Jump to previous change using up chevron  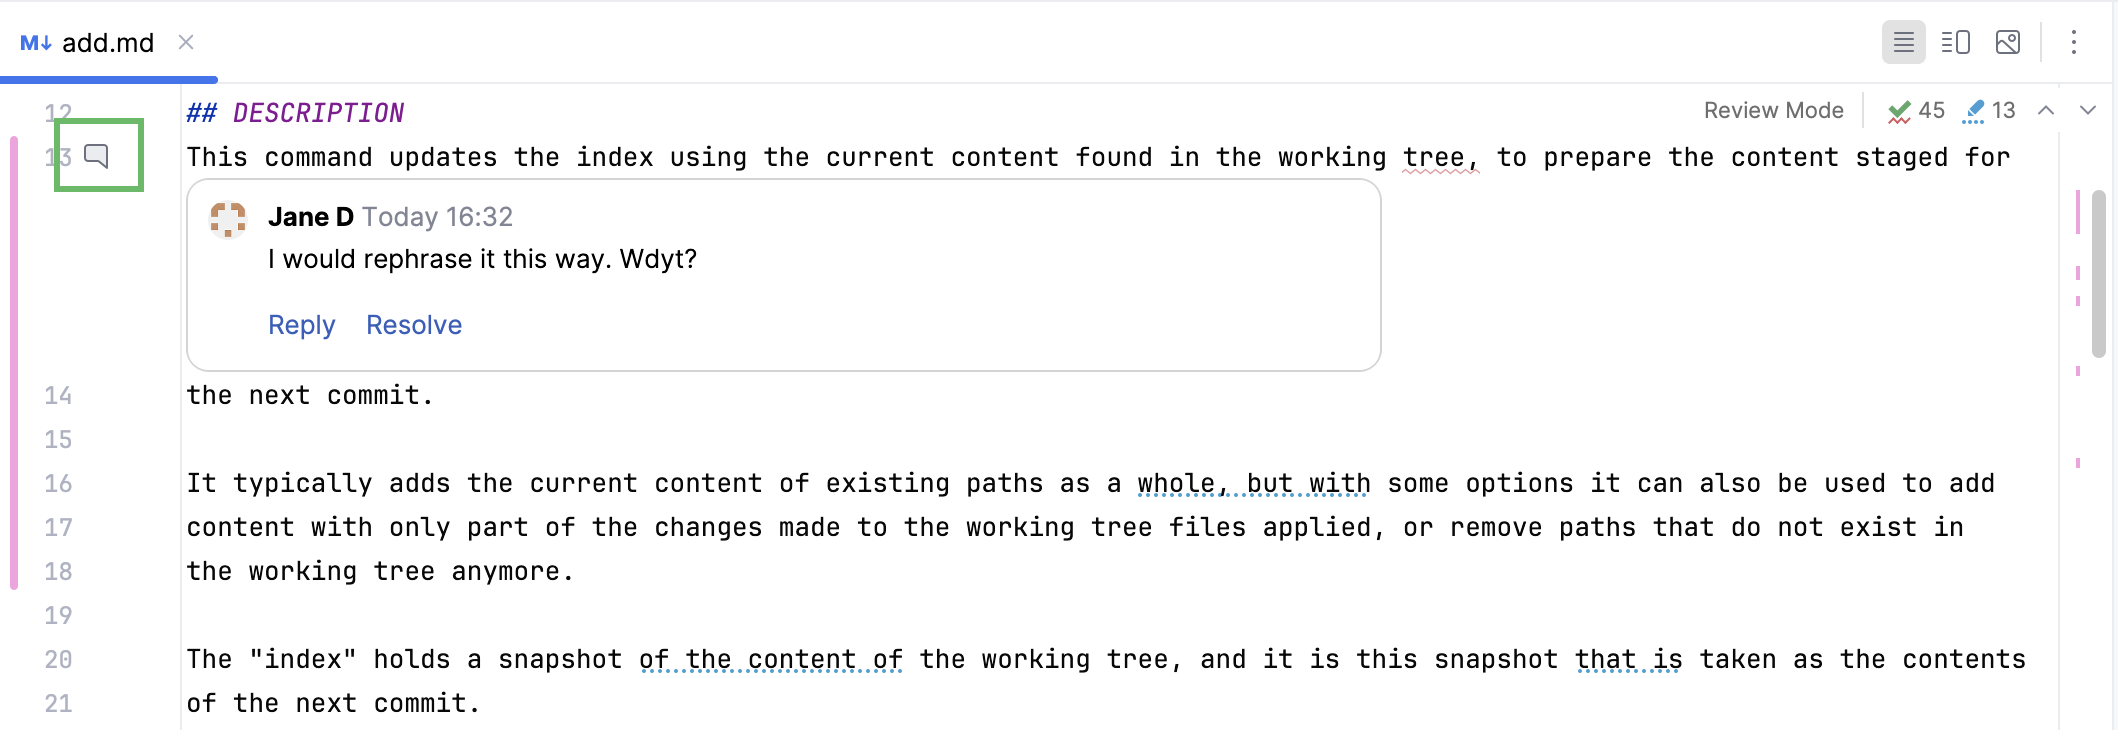click(x=2047, y=110)
